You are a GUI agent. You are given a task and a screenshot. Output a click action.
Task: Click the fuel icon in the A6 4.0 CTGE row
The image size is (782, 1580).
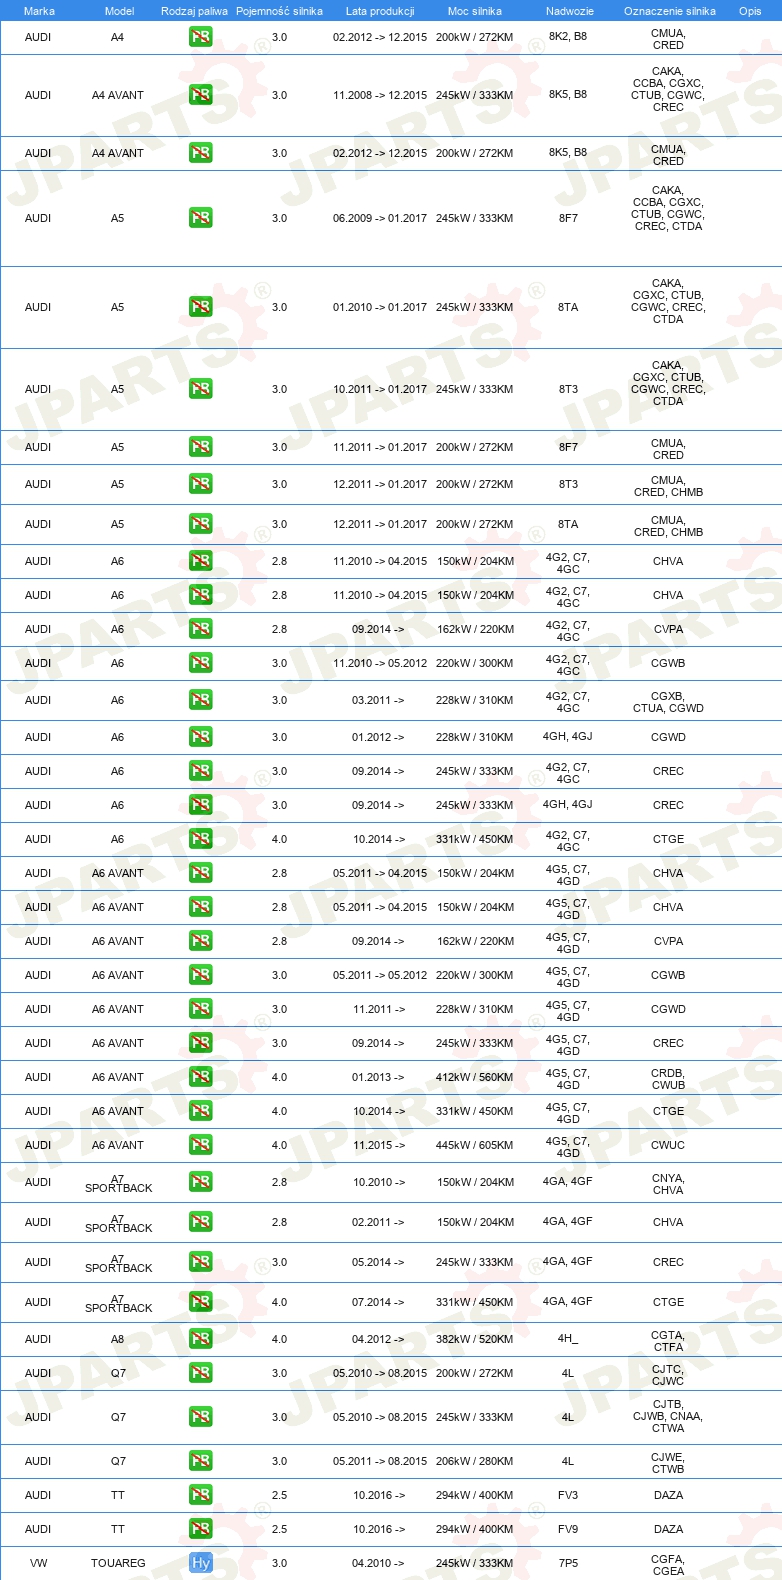click(201, 839)
